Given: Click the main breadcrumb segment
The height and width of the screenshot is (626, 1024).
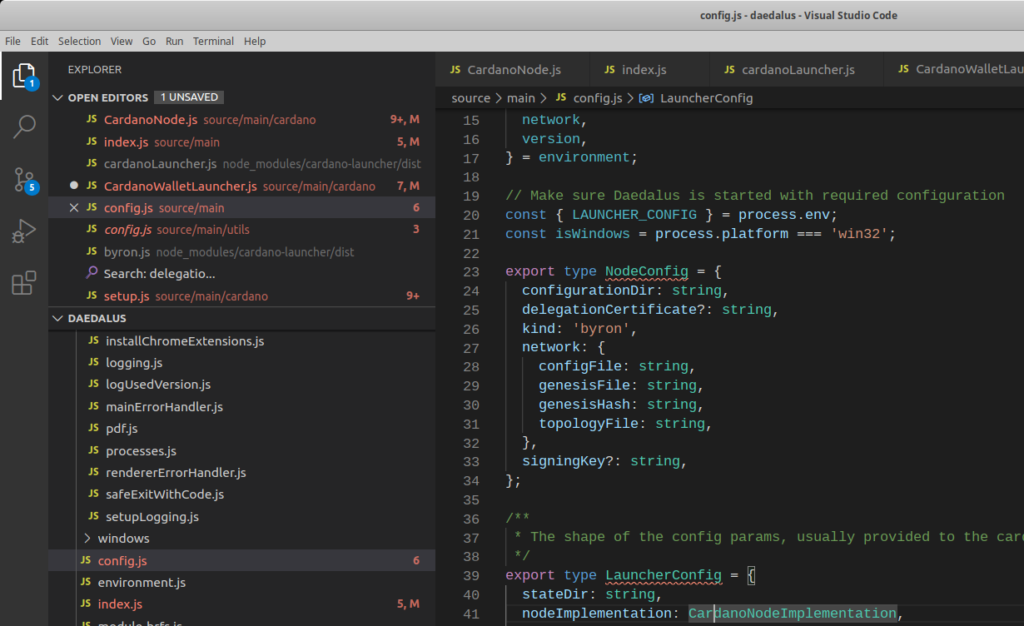Looking at the screenshot, I should pos(520,98).
